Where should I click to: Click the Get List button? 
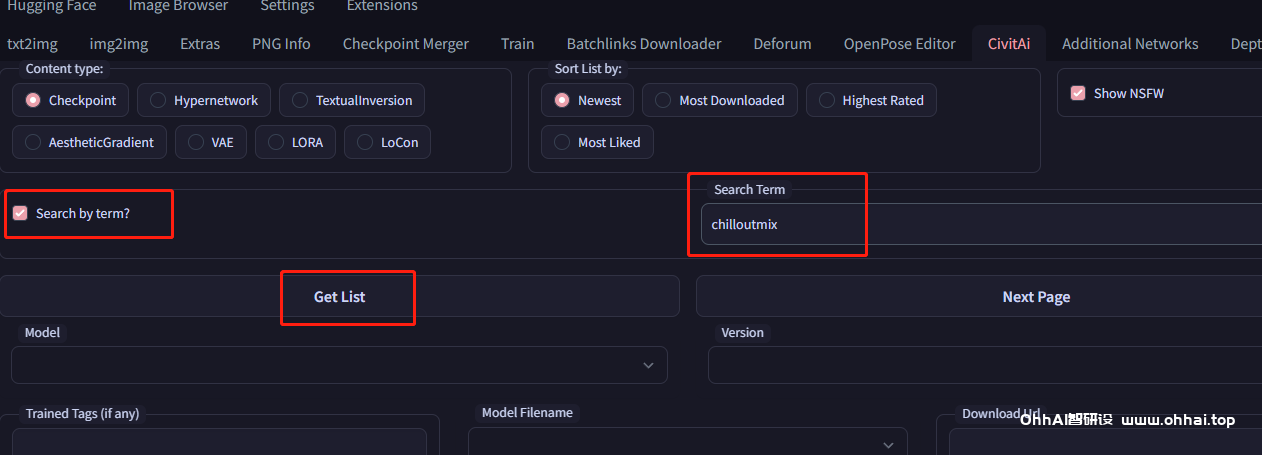339,296
